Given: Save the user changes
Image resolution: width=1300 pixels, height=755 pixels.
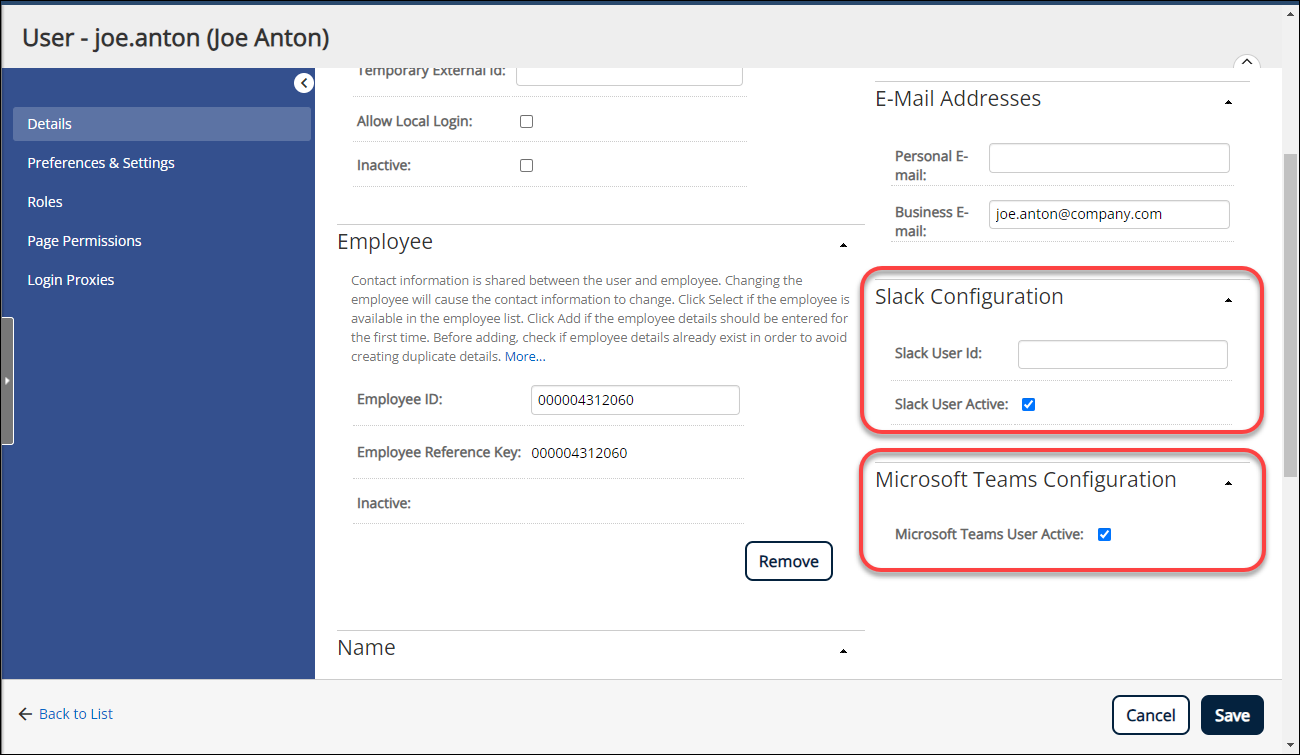Looking at the screenshot, I should pos(1232,715).
